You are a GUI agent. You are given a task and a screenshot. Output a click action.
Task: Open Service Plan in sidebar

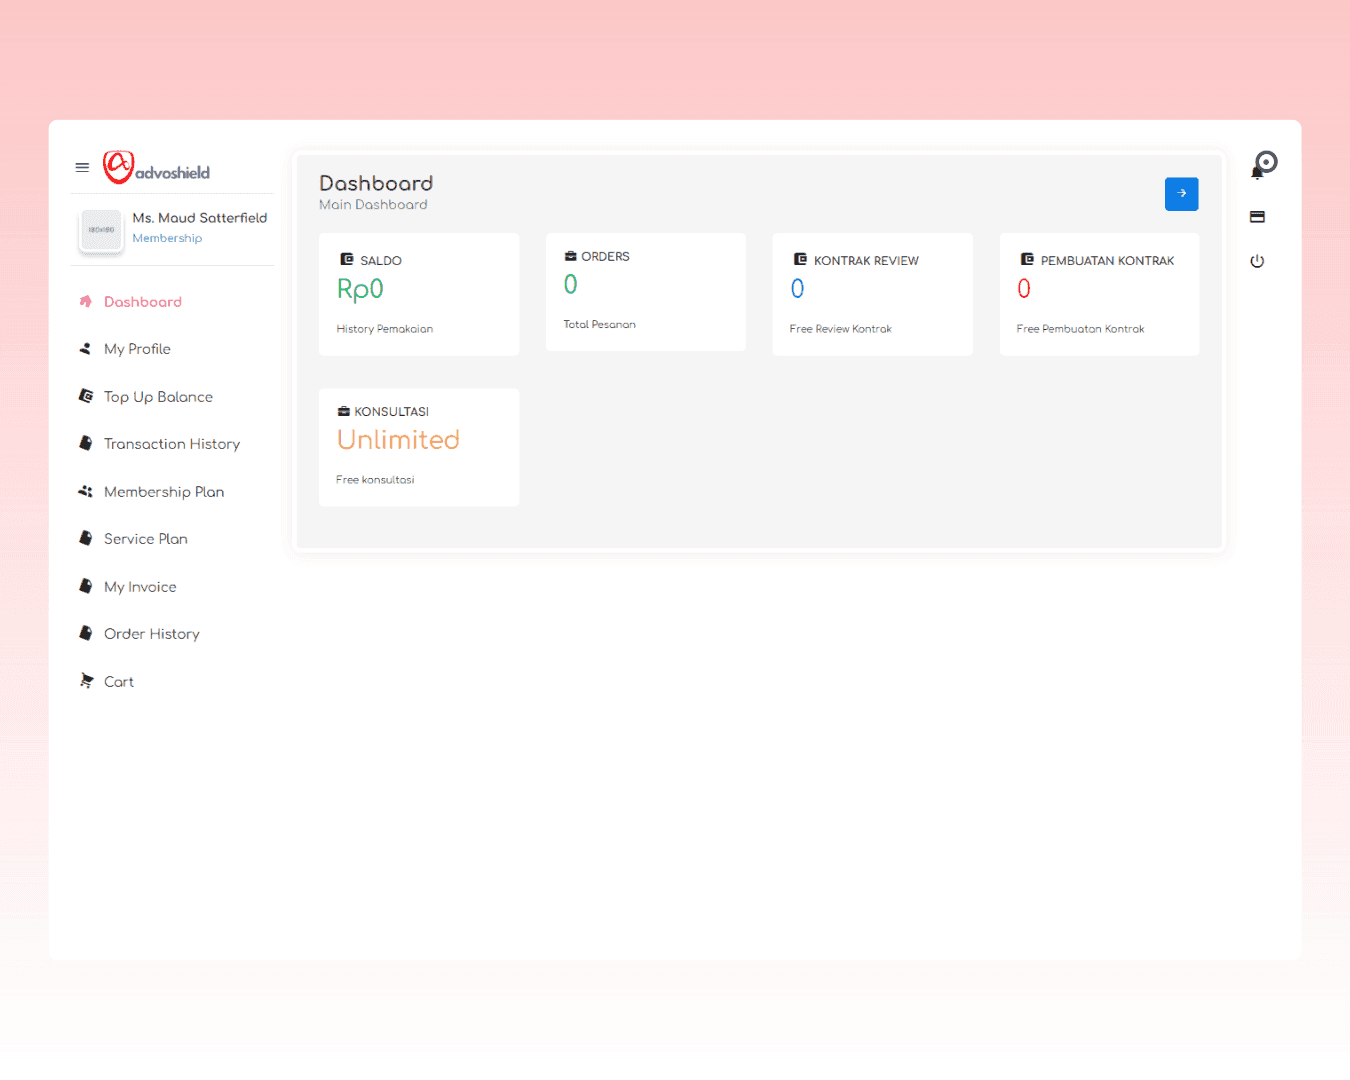click(x=145, y=539)
